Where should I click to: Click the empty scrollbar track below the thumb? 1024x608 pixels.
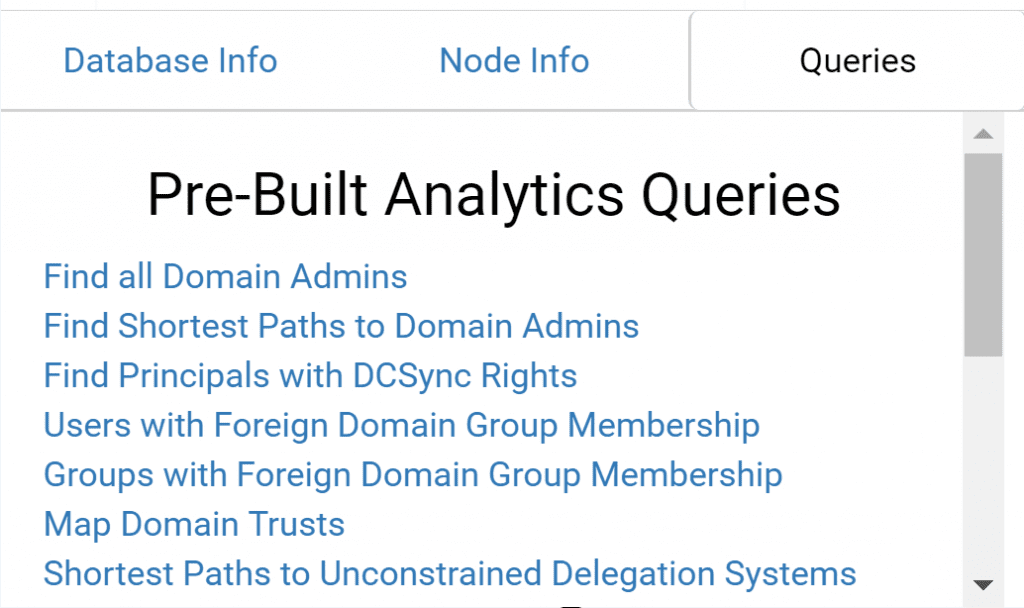point(983,460)
